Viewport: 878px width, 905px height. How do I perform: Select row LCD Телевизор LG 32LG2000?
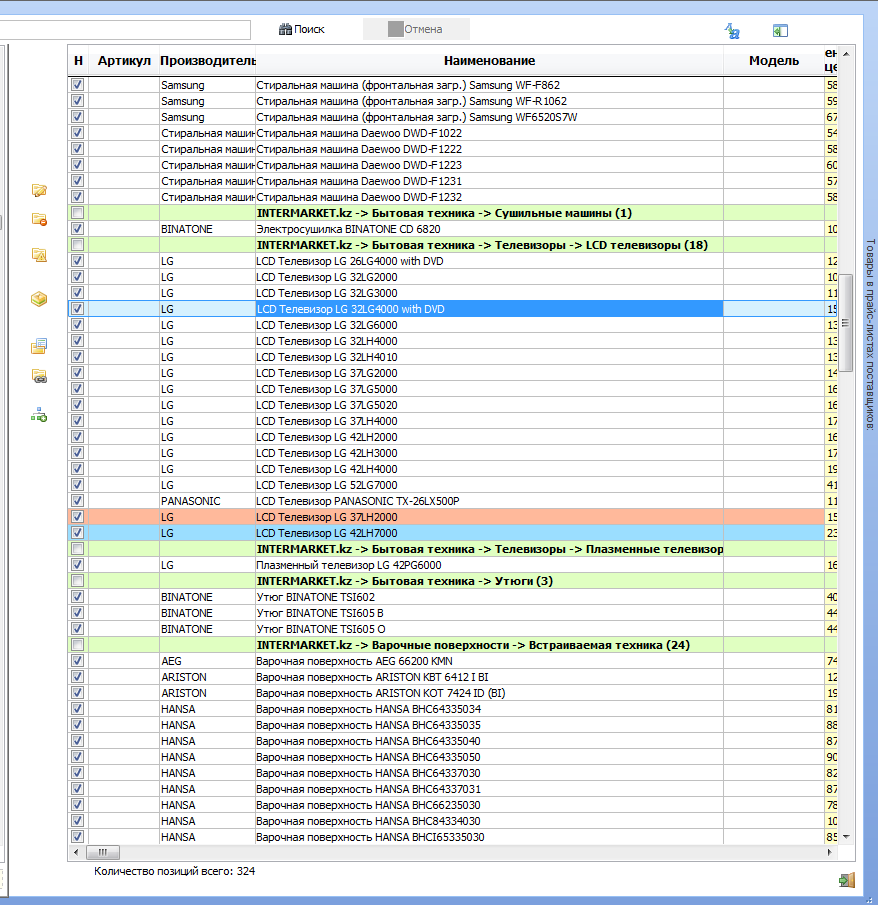[x=453, y=277]
